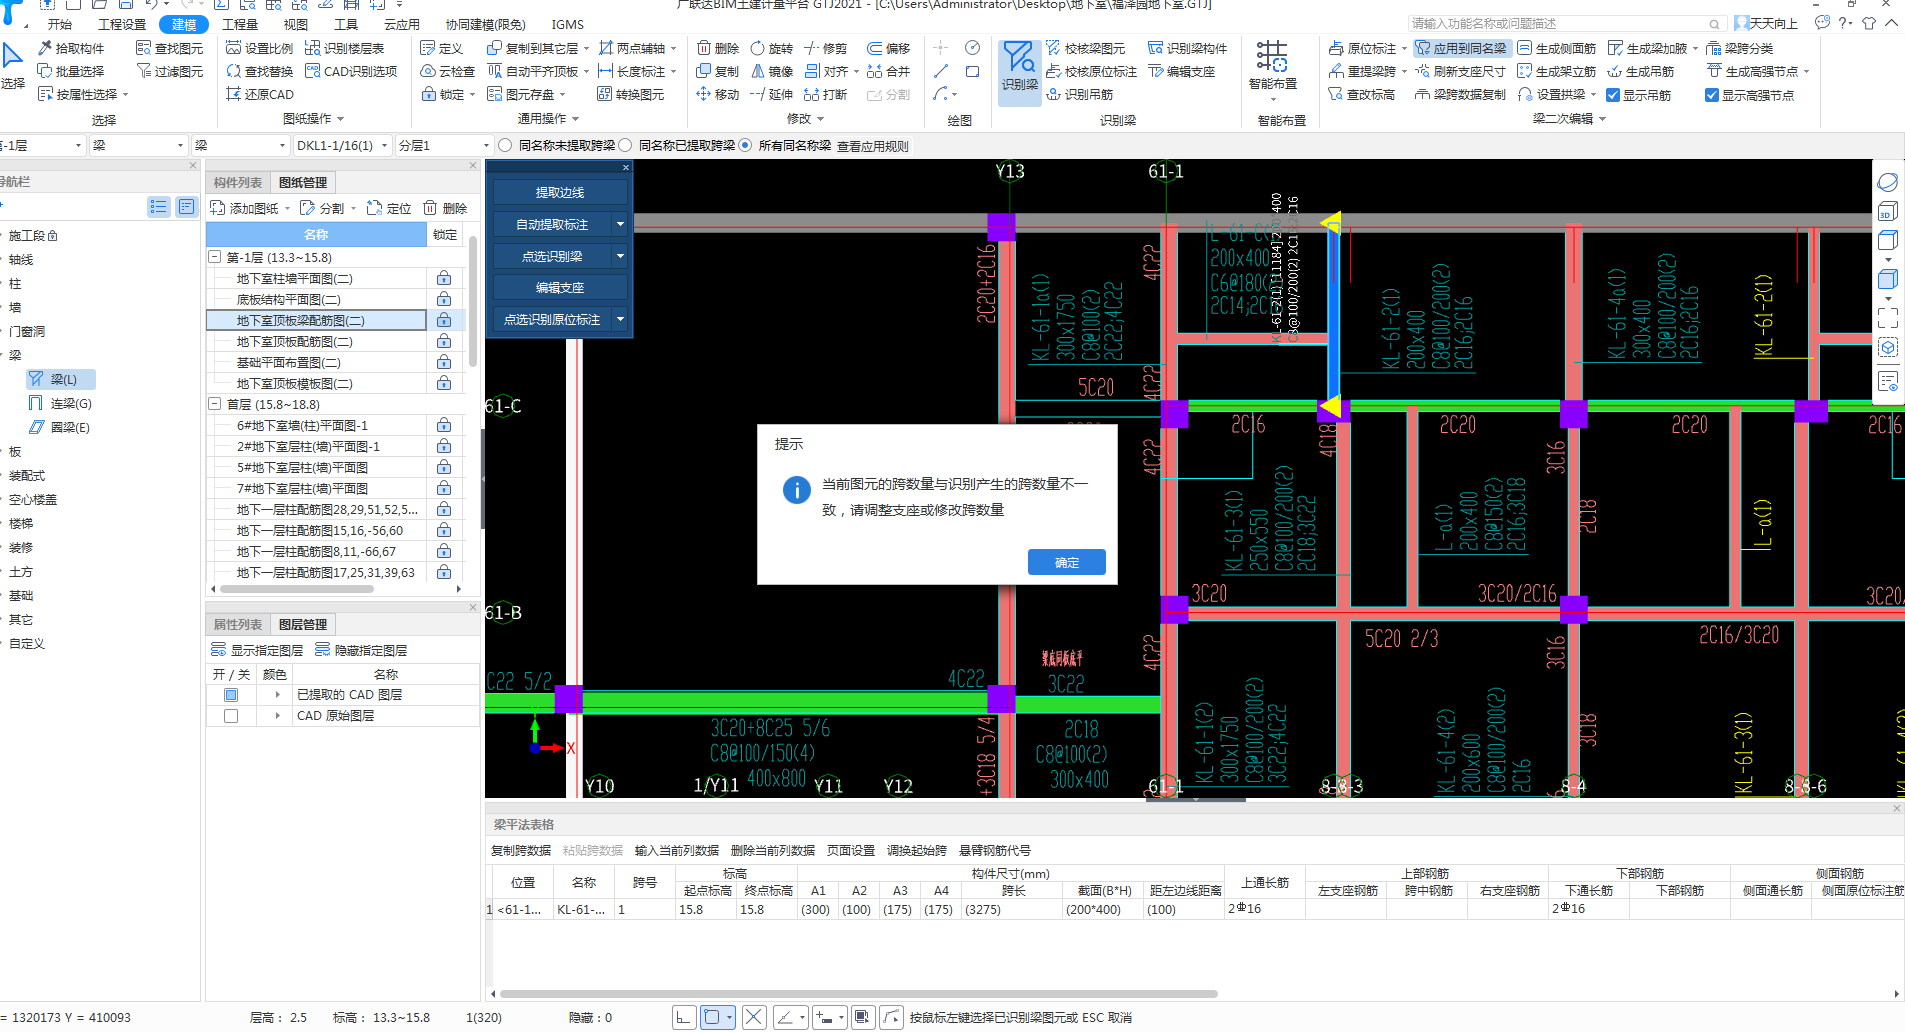Screen dimensions: 1905x1033
Task: Select 同名称已提取跨梁 radio option
Action: point(626,145)
